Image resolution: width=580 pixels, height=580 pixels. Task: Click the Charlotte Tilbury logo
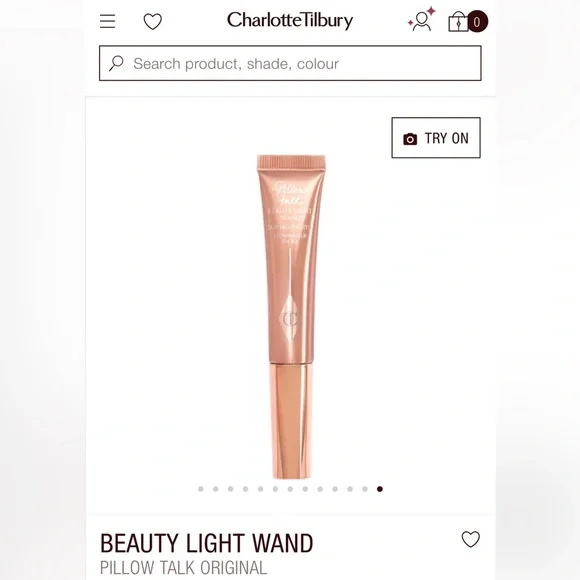tap(290, 21)
